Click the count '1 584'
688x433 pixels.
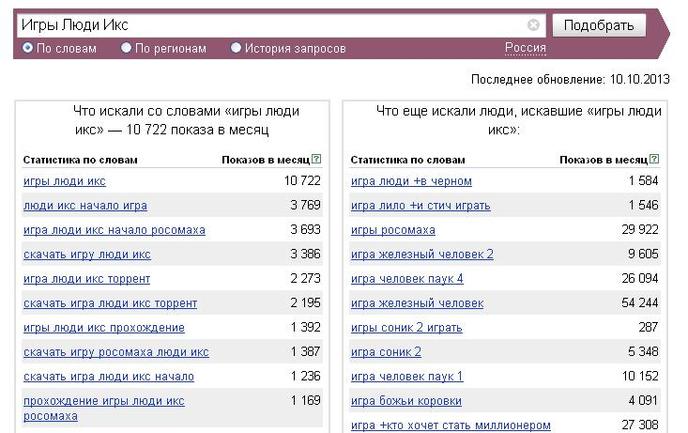[x=643, y=181]
